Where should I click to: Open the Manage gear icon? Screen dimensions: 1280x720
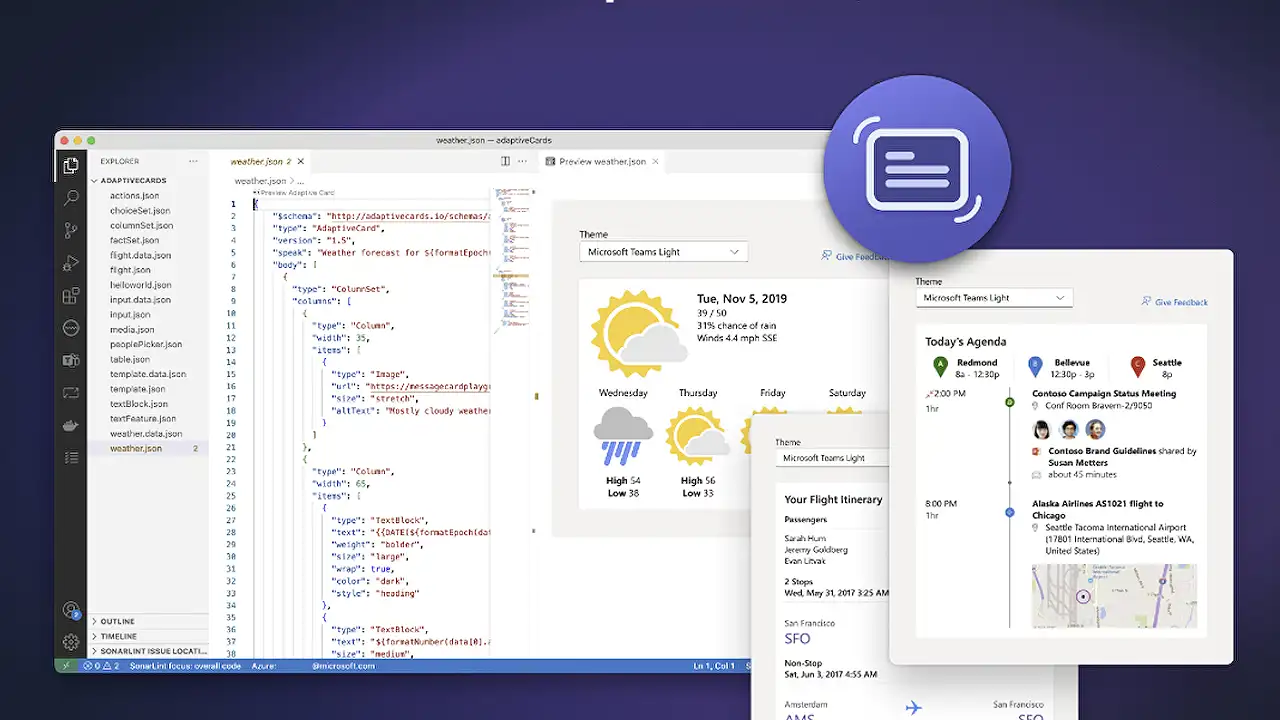[71, 642]
